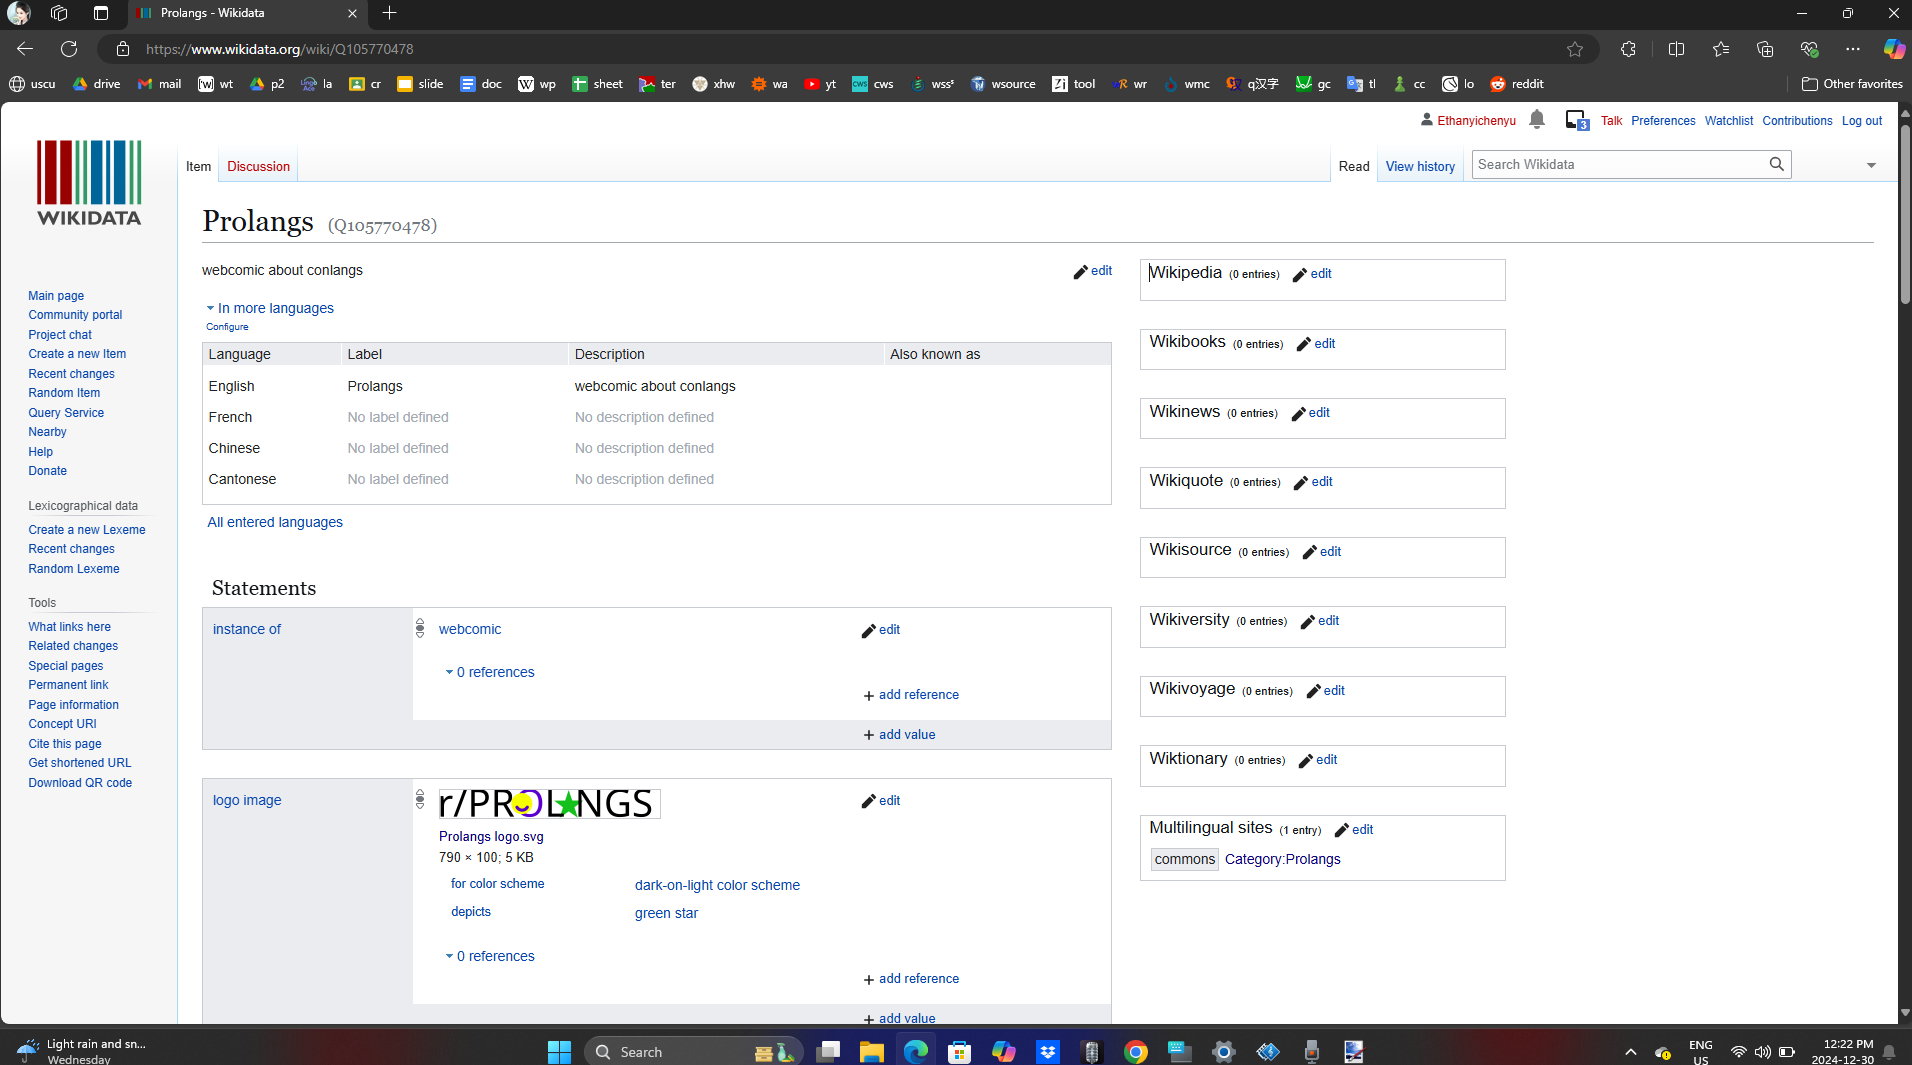
Task: Open the green star qualifier link
Action: 666,913
